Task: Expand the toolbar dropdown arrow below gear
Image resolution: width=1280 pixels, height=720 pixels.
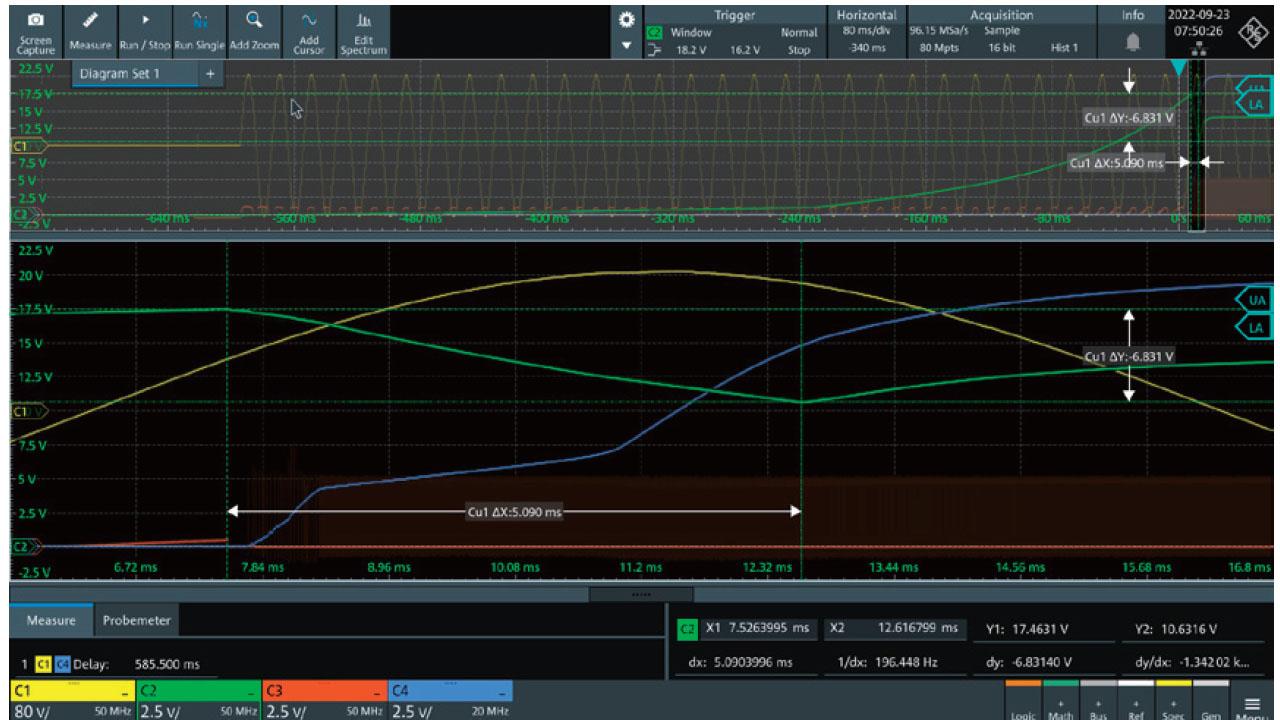Action: [x=628, y=46]
